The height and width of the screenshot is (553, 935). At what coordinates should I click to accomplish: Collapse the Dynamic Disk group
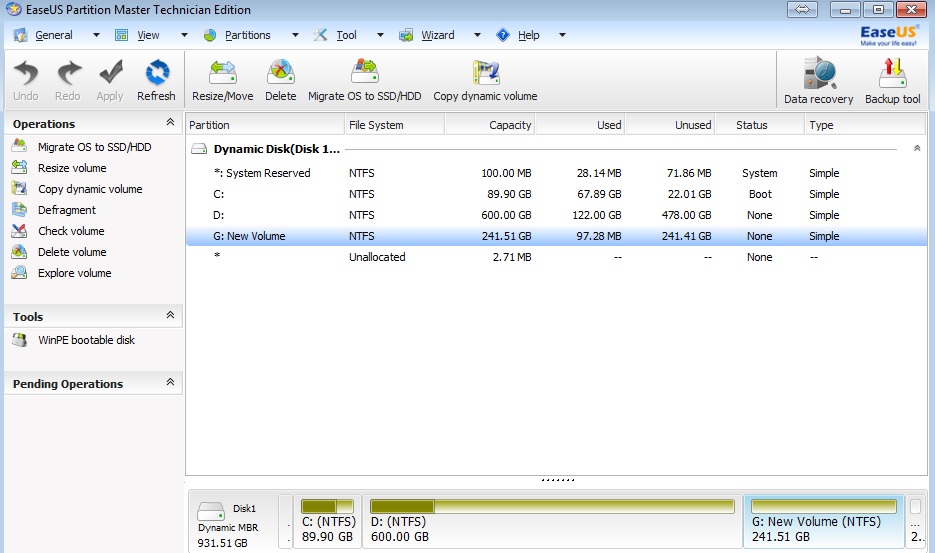click(x=917, y=148)
